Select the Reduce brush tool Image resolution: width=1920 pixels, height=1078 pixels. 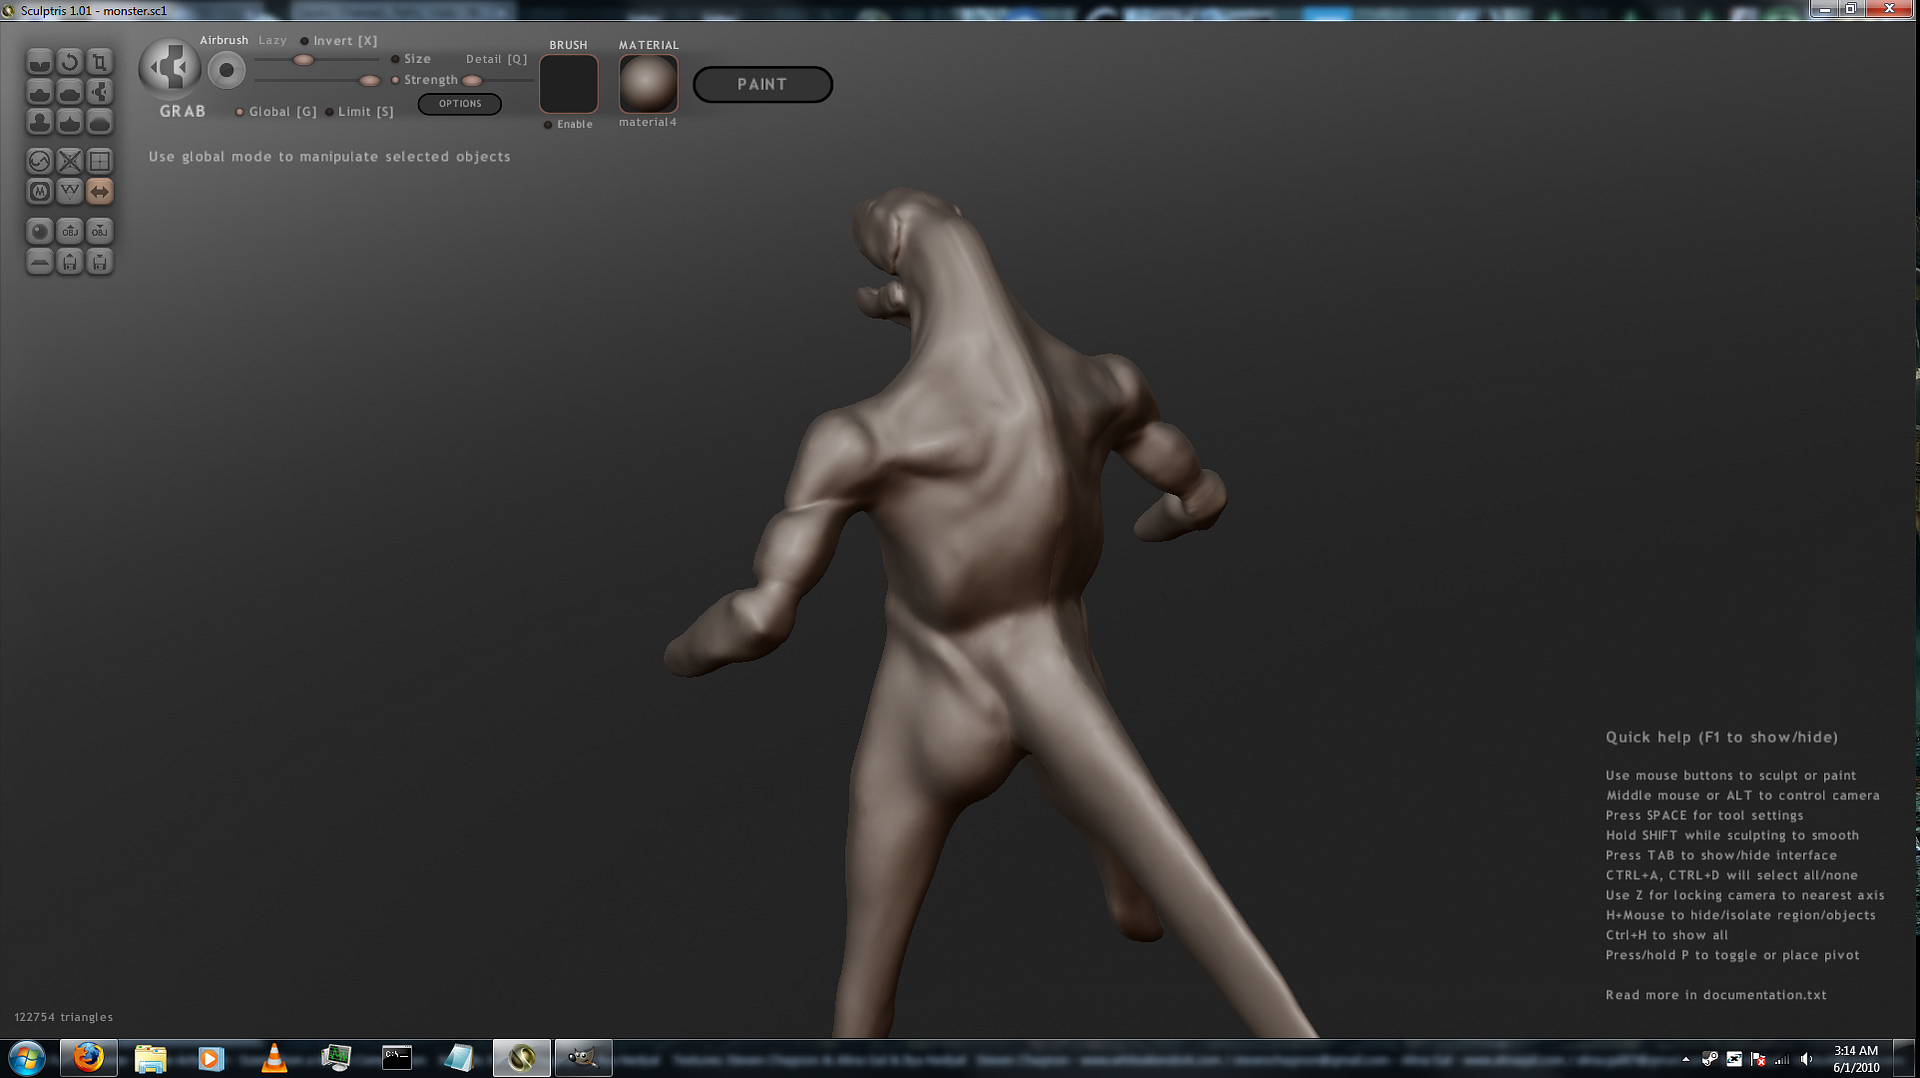[39, 161]
